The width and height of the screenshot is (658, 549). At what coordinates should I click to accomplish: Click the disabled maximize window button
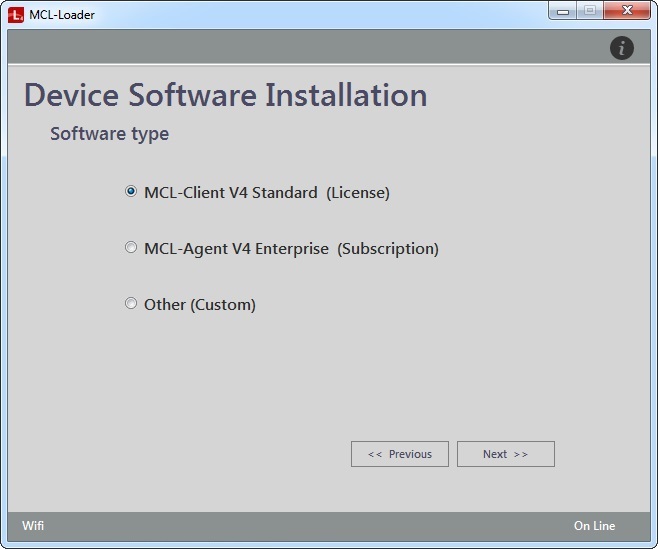590,11
